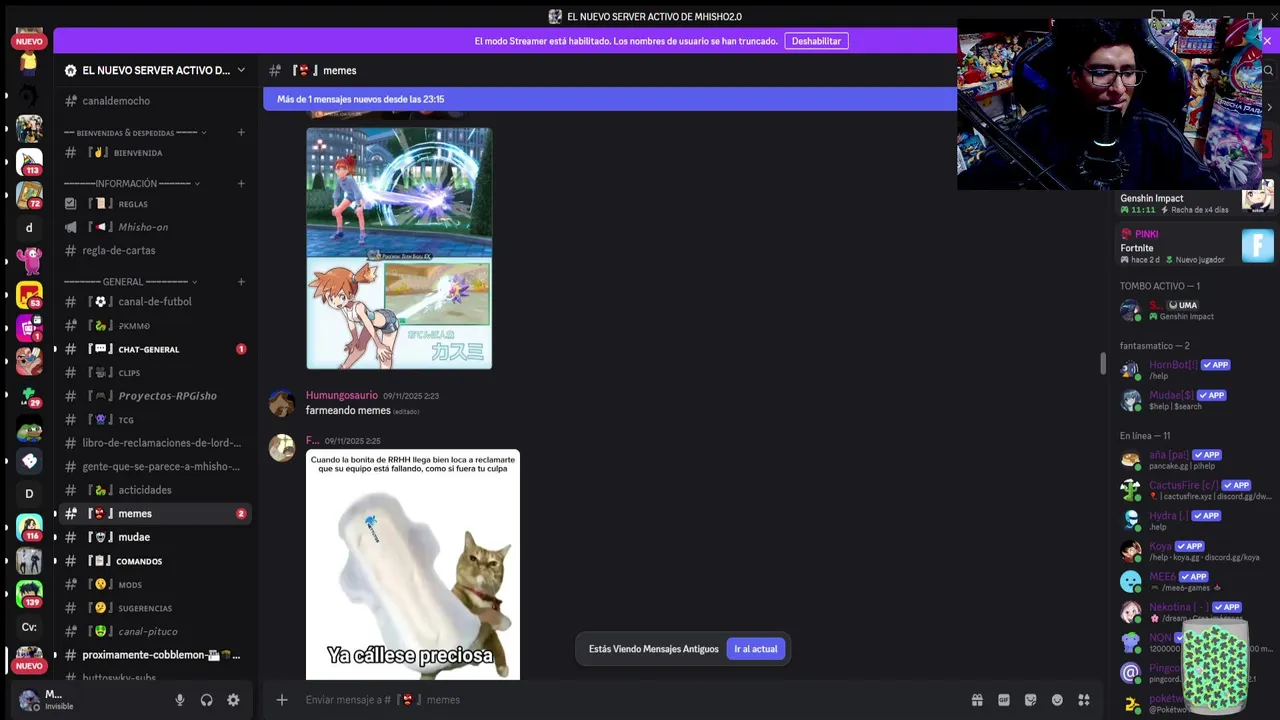This screenshot has width=1280, height=720.
Task: Open the COMANDOS channel
Action: click(155, 561)
